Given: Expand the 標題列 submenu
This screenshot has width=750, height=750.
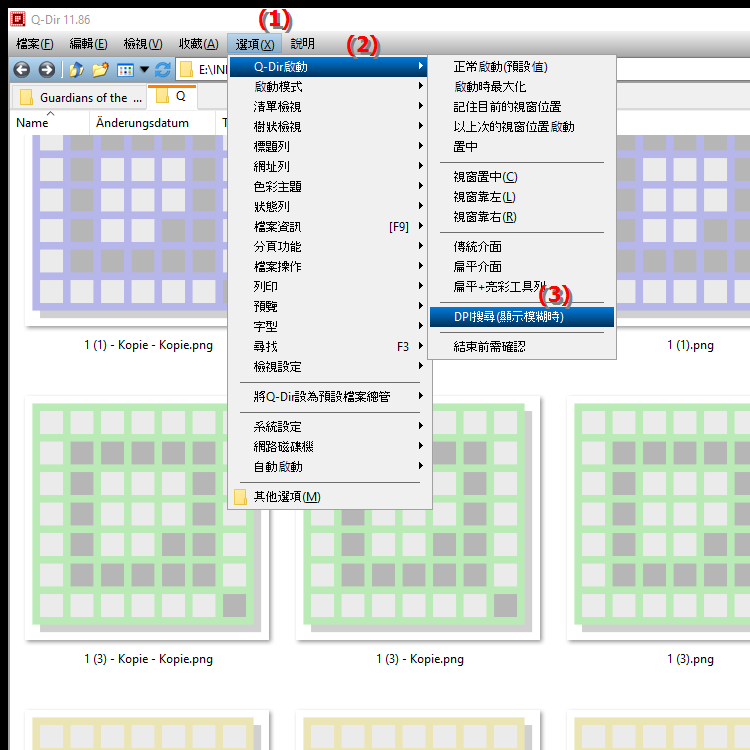Looking at the screenshot, I should coord(329,146).
